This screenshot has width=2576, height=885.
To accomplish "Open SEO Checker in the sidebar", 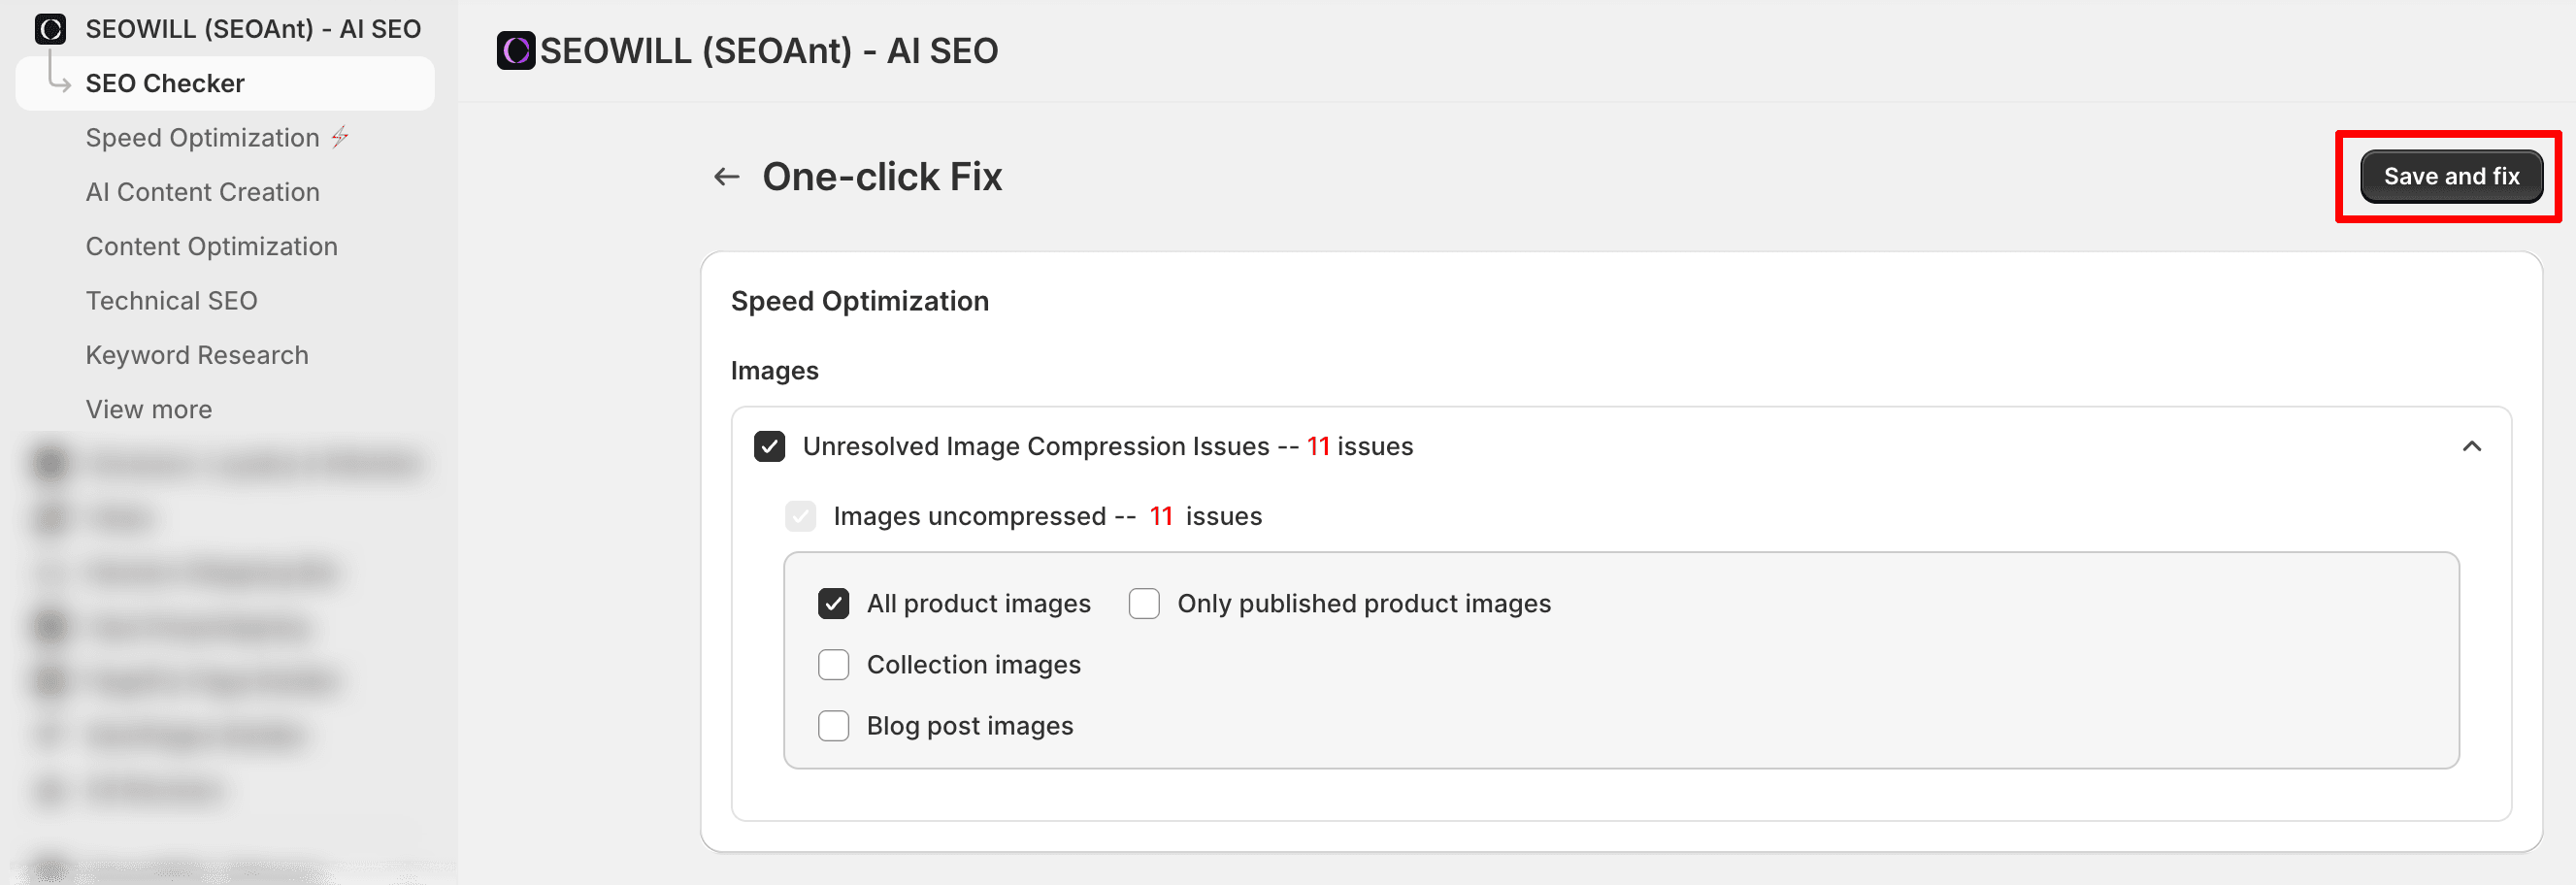I will pyautogui.click(x=165, y=83).
